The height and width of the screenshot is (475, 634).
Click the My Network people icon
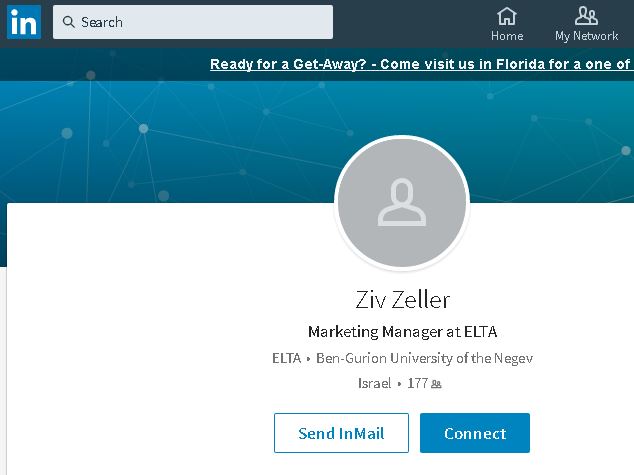point(587,16)
